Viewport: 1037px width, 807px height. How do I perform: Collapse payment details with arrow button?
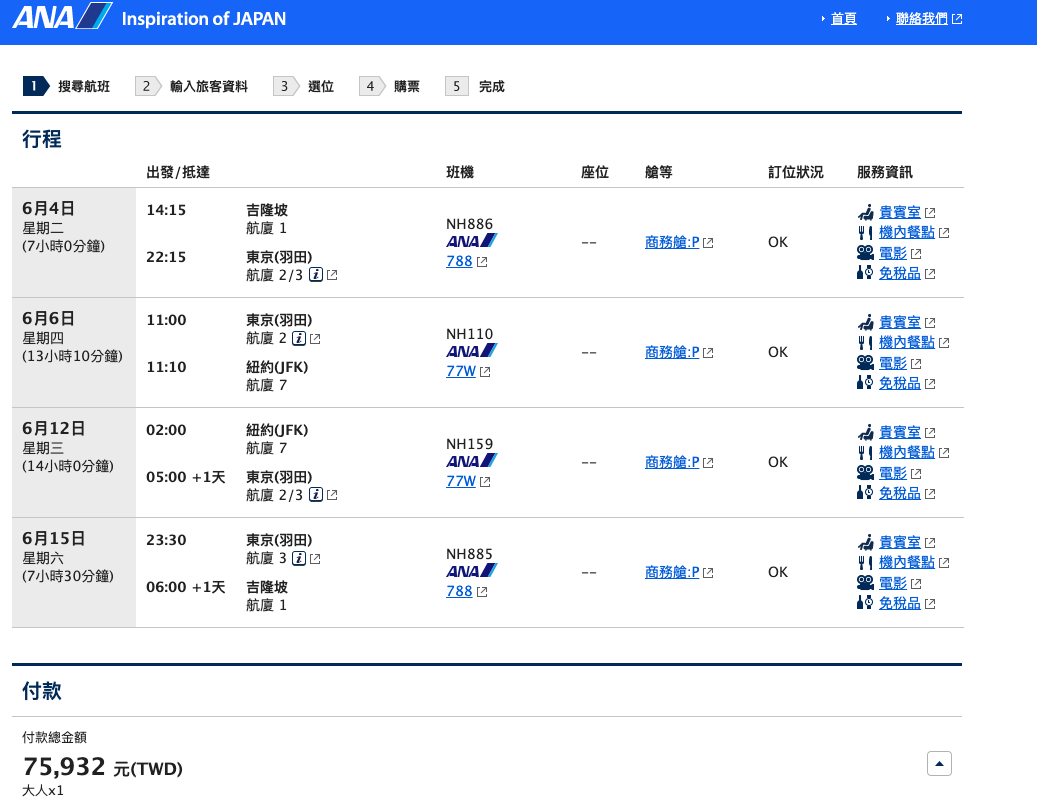click(939, 763)
